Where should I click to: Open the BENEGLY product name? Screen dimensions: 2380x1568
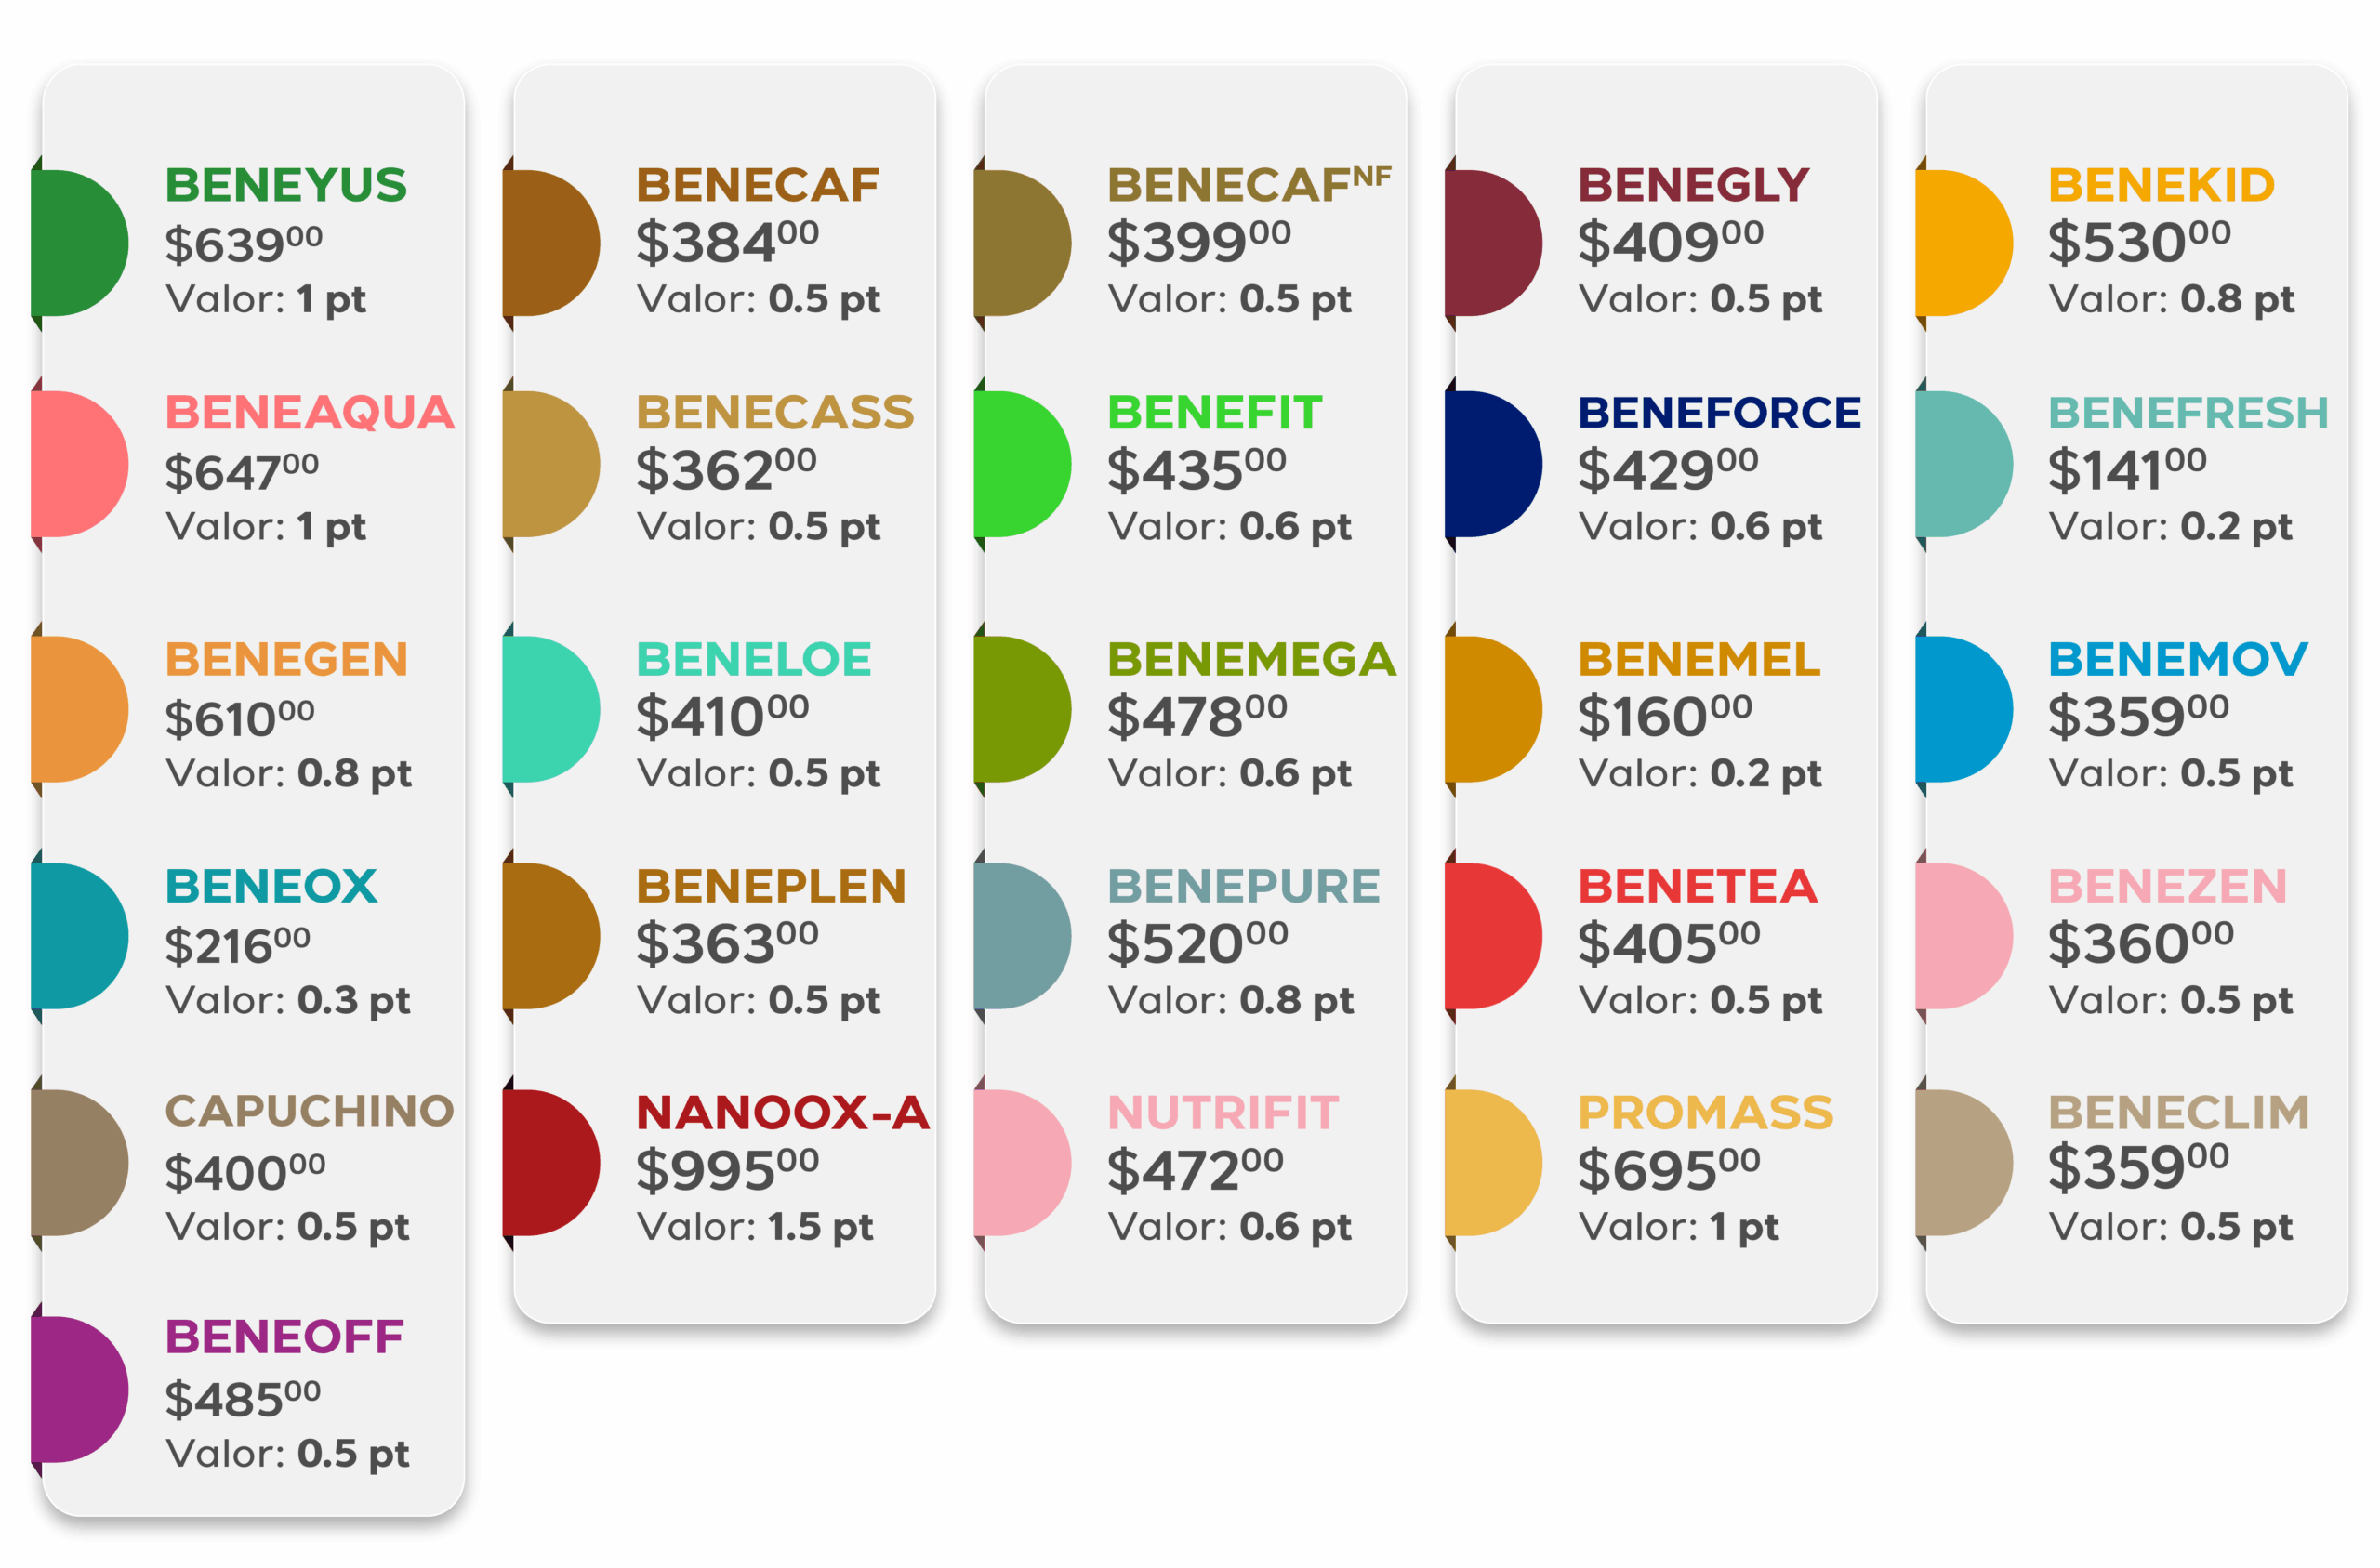click(x=1694, y=185)
